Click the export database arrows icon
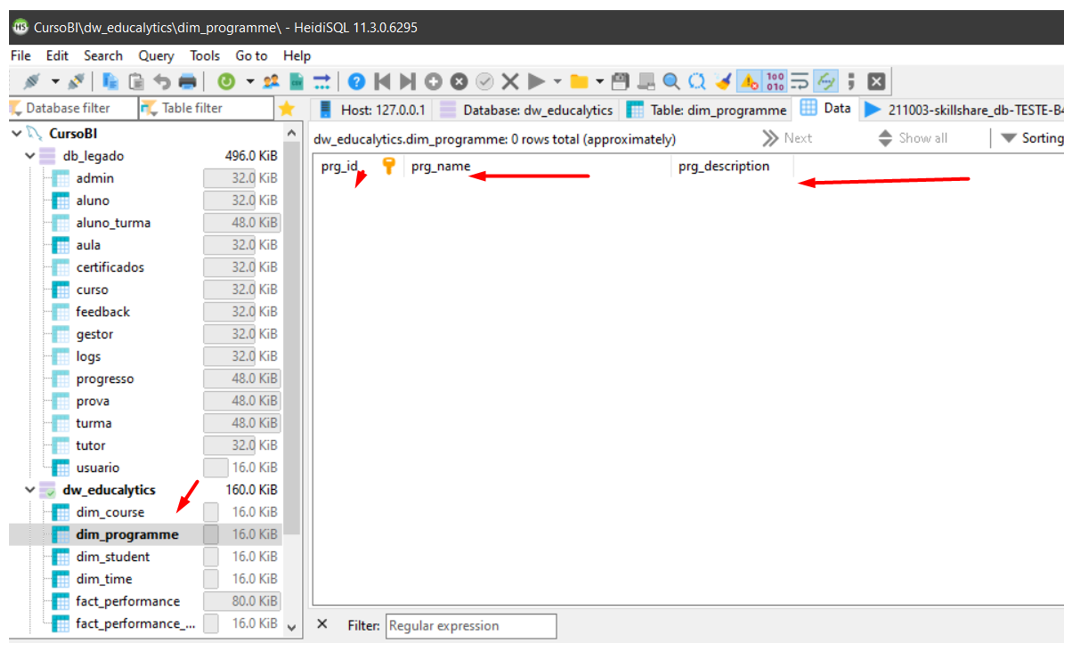 coord(321,81)
